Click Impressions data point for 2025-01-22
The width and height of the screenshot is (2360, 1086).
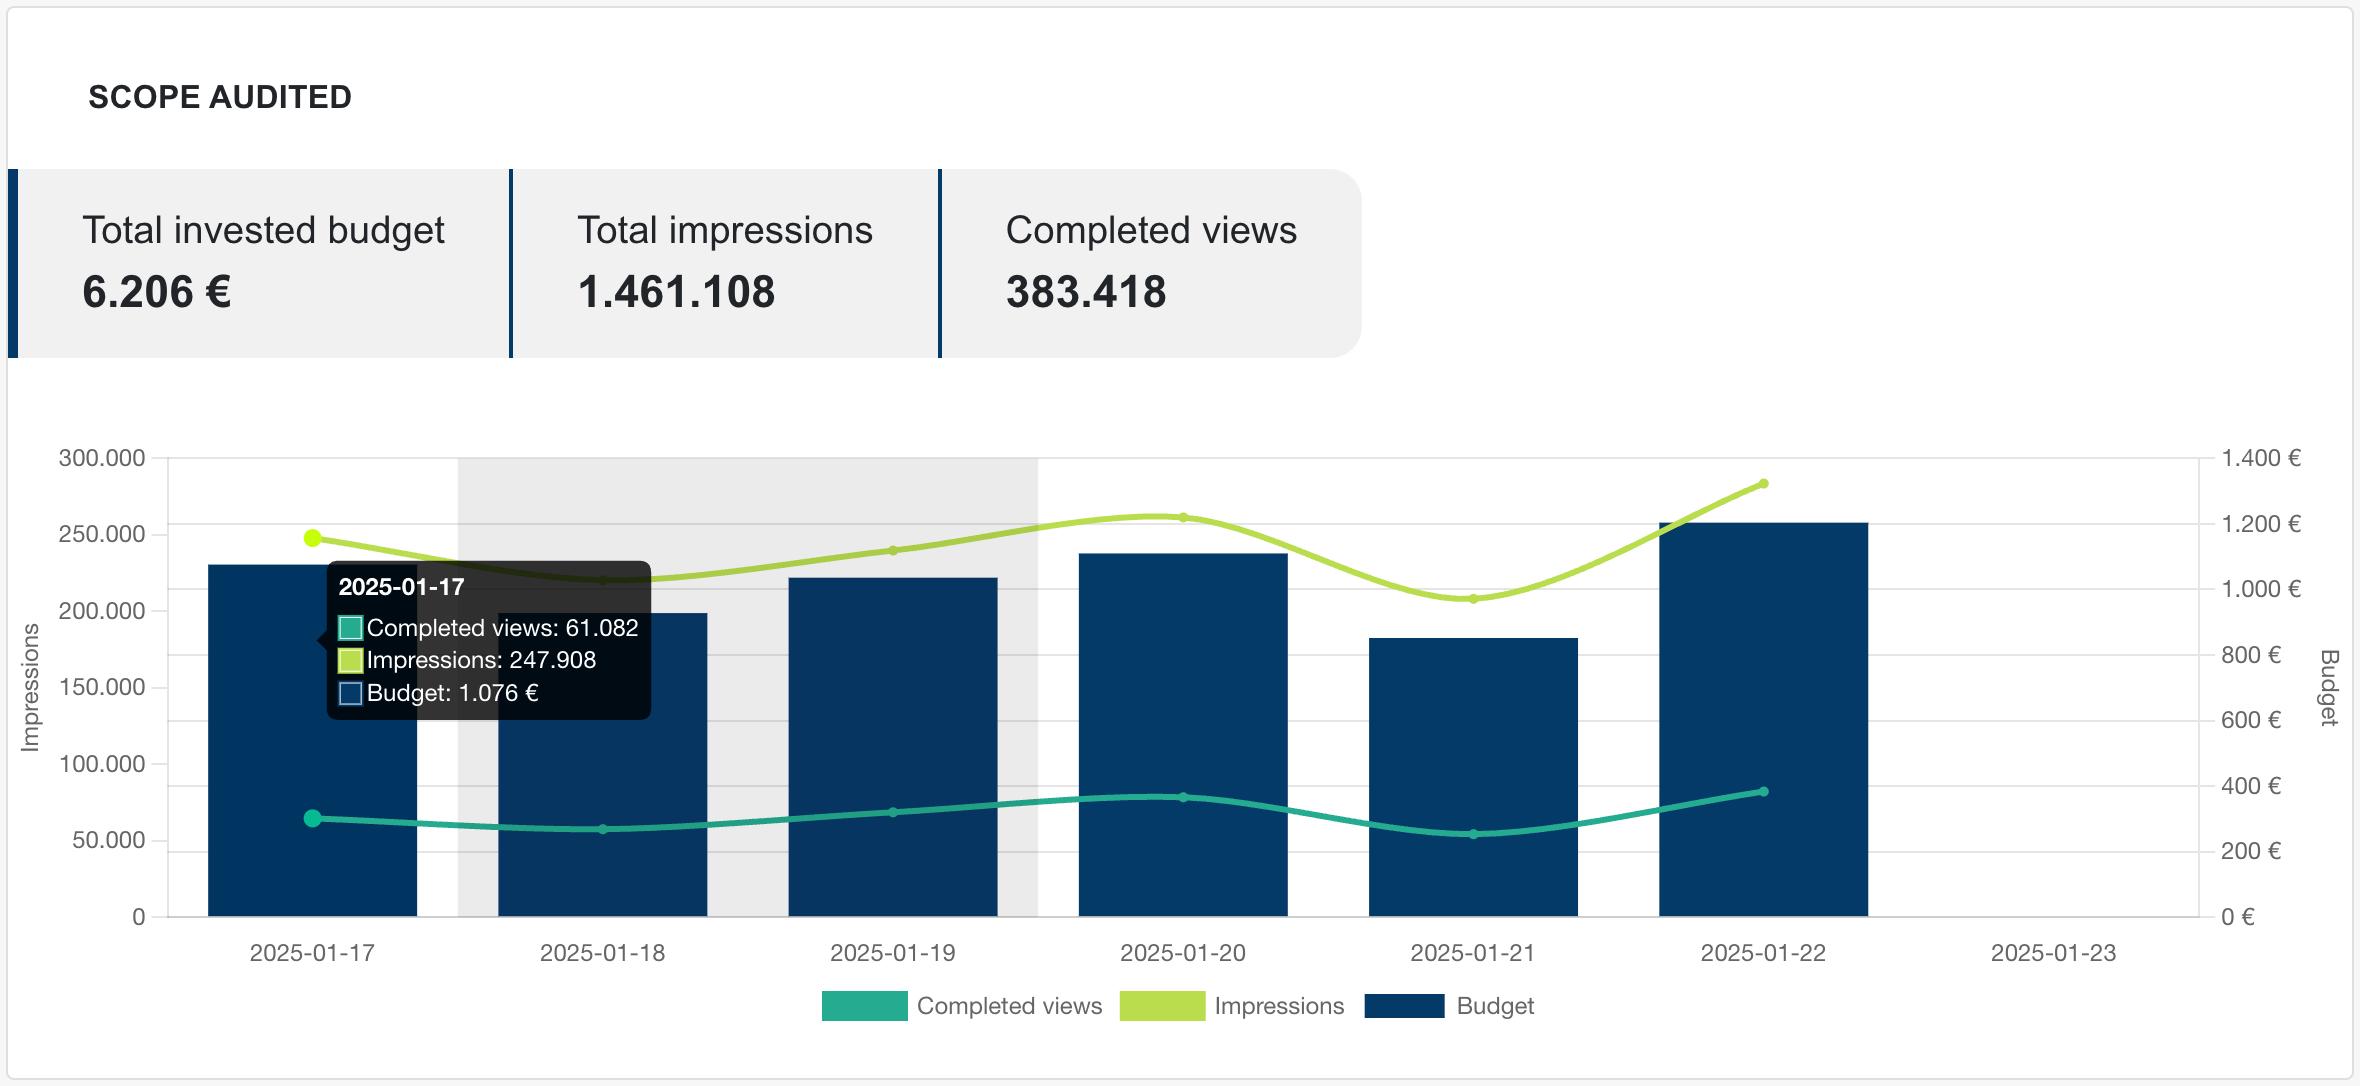click(x=1763, y=484)
